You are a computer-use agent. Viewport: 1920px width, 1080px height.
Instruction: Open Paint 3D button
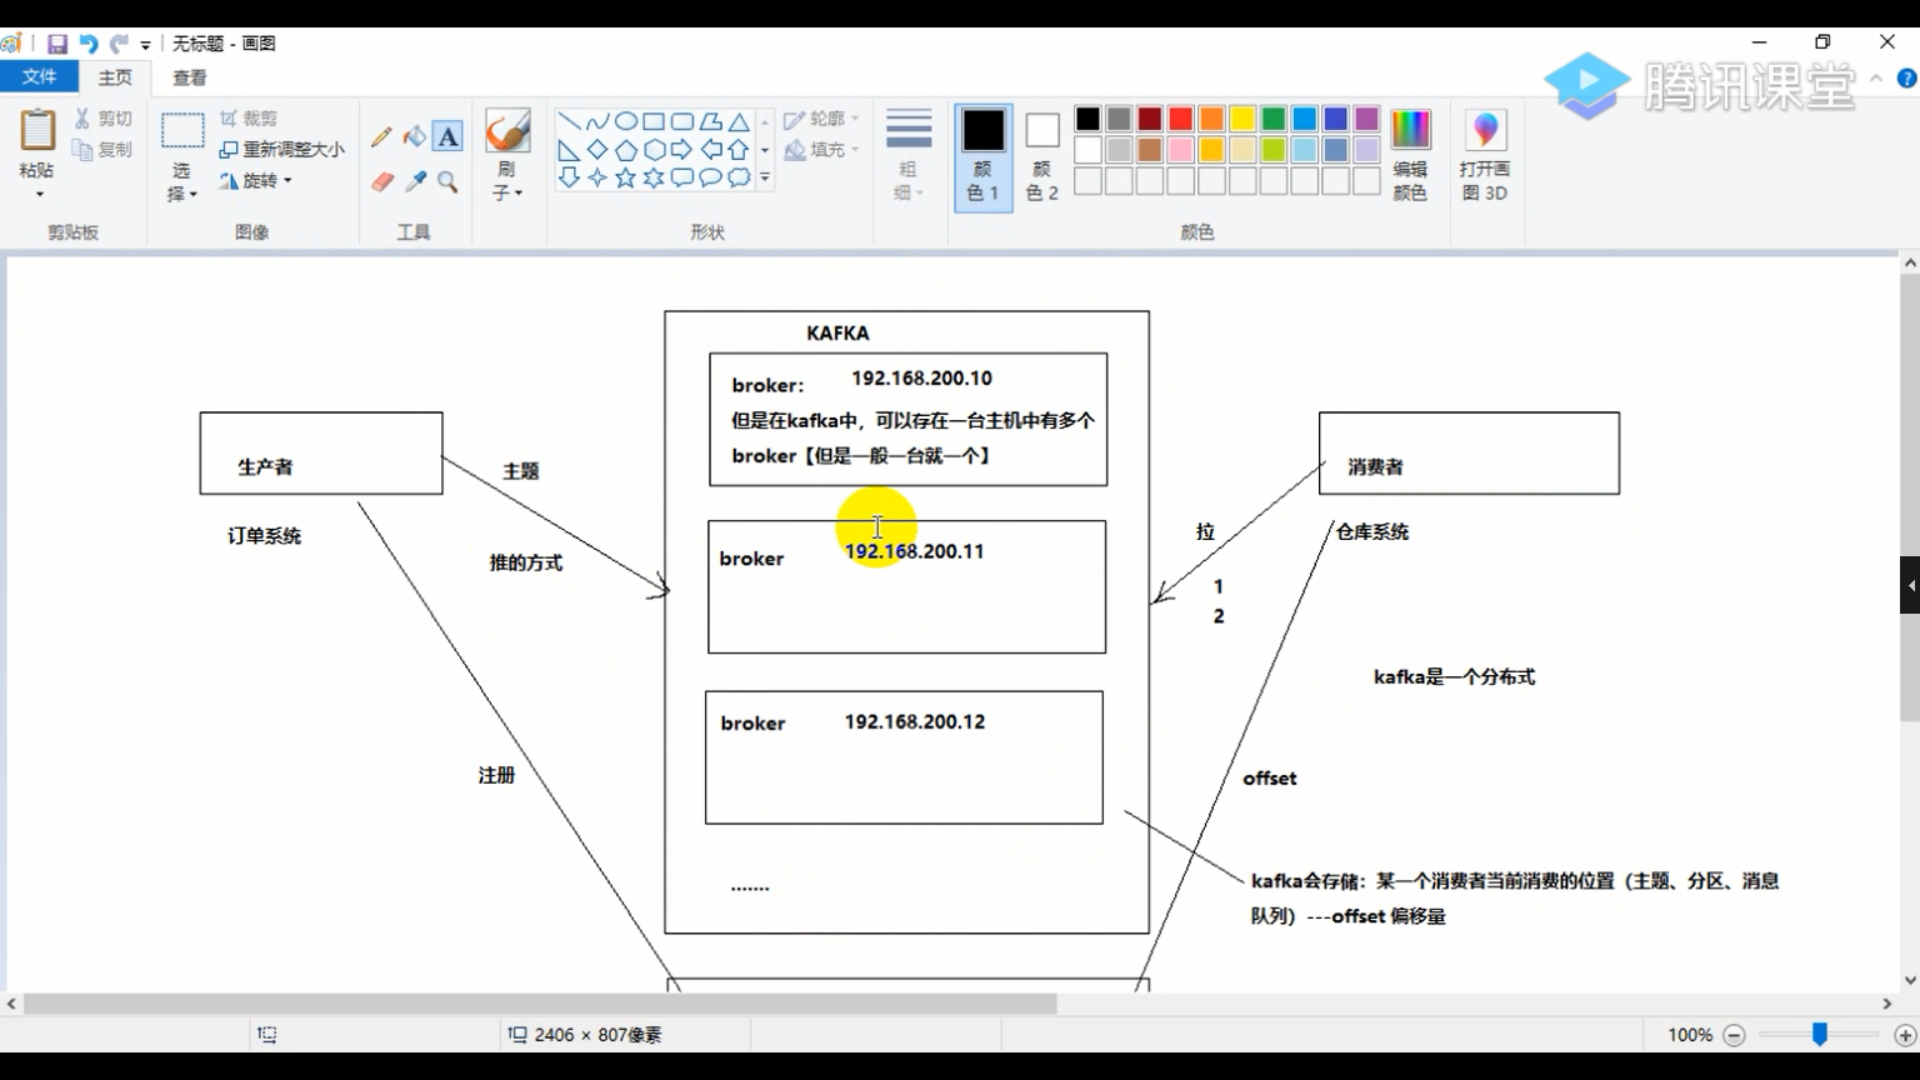pos(1484,155)
